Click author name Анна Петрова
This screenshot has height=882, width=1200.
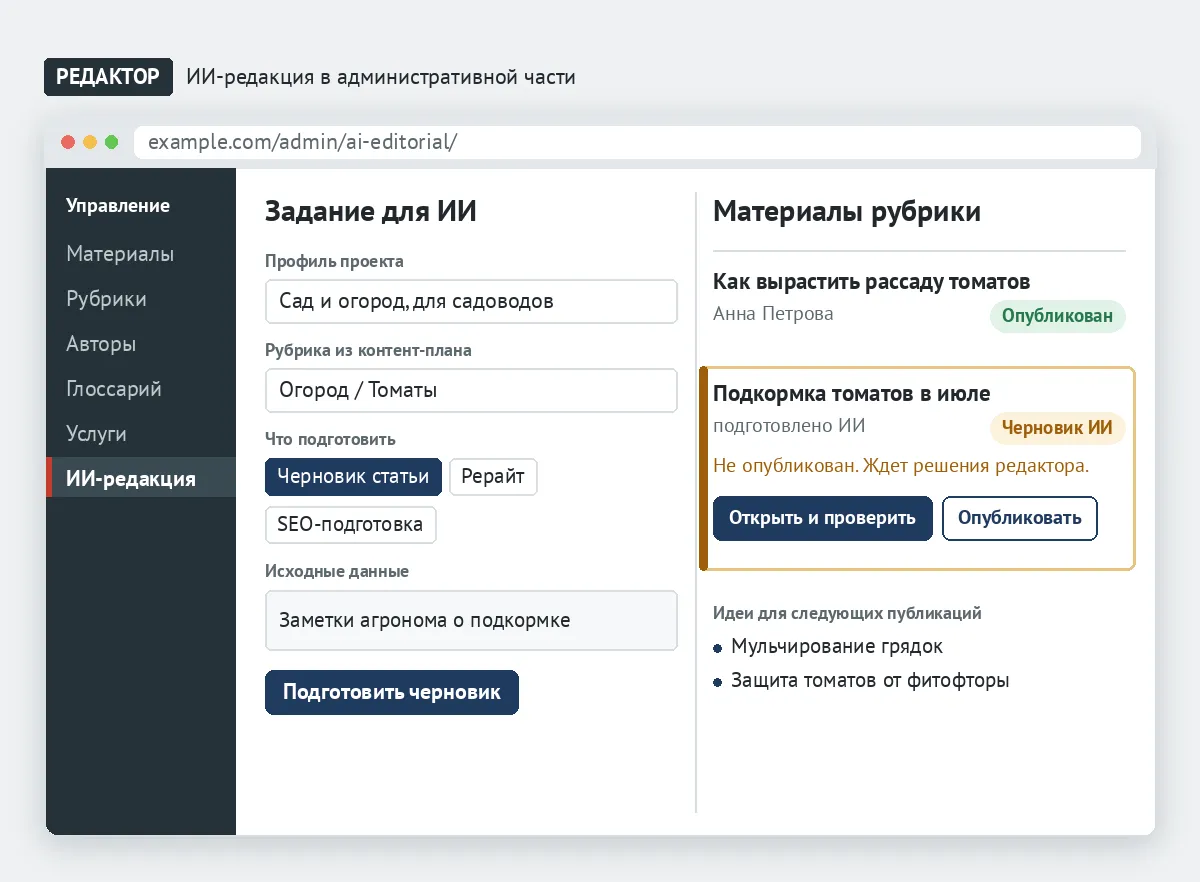(x=773, y=314)
